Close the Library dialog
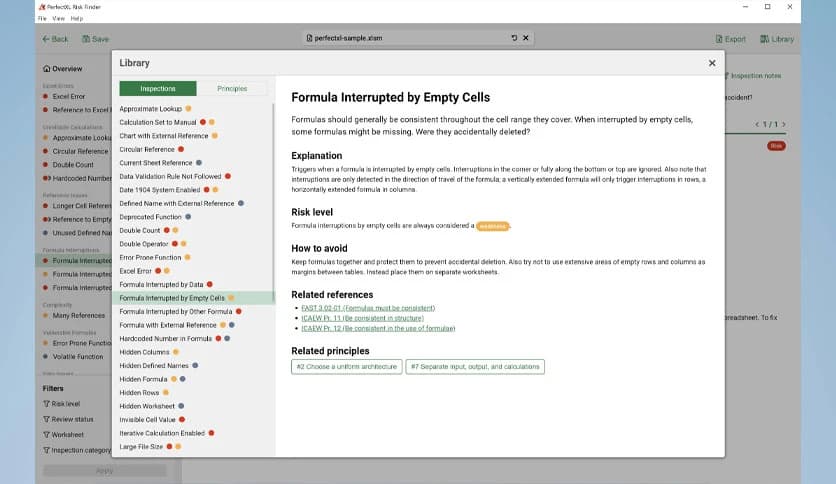 click(712, 63)
